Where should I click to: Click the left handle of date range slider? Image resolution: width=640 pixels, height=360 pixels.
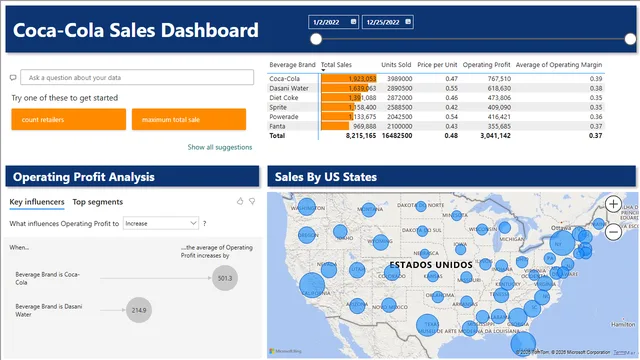[x=316, y=39]
